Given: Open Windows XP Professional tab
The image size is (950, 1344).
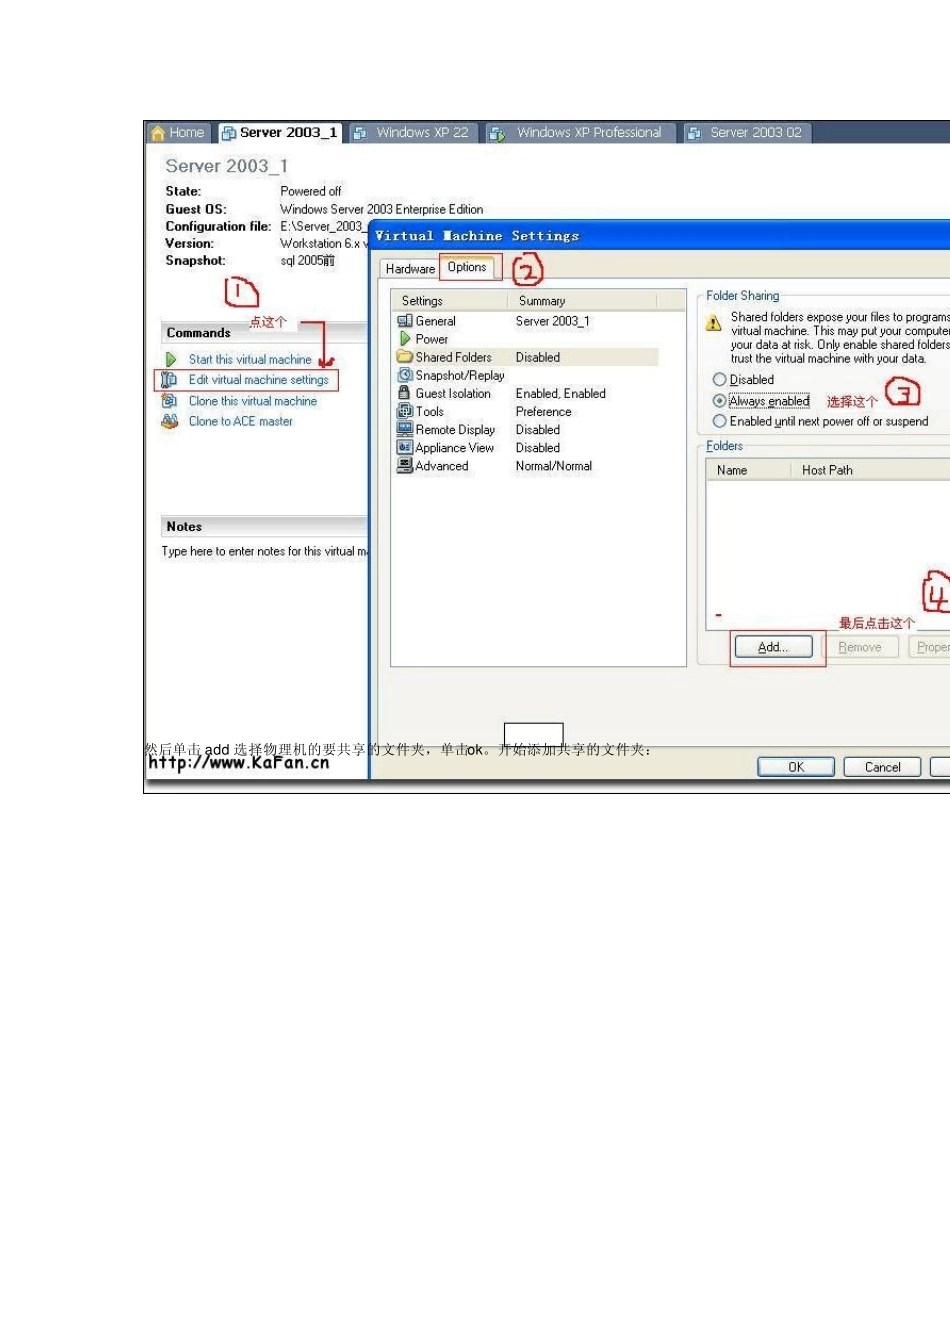Looking at the screenshot, I should [580, 132].
